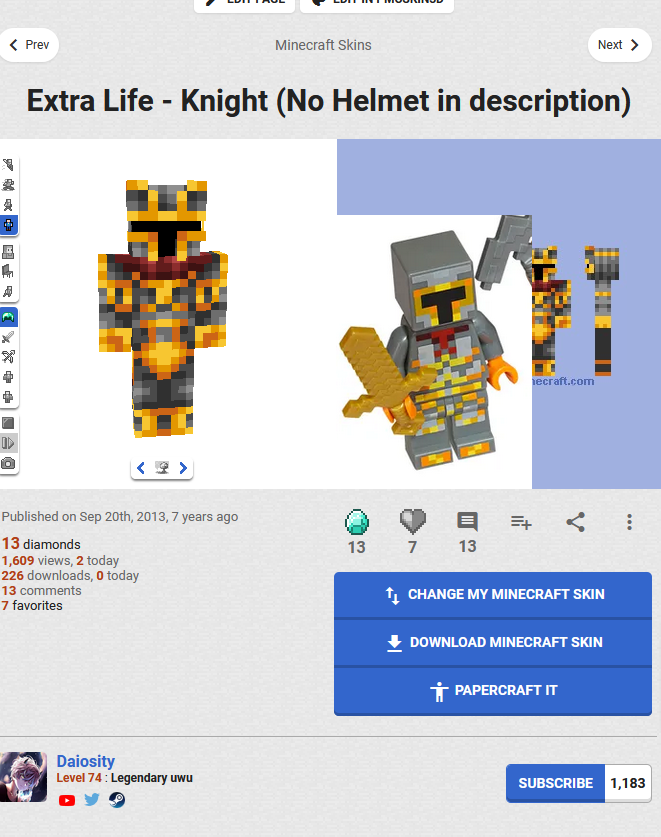The image size is (661, 837).
Task: Open the three-dot more options menu
Action: [629, 522]
